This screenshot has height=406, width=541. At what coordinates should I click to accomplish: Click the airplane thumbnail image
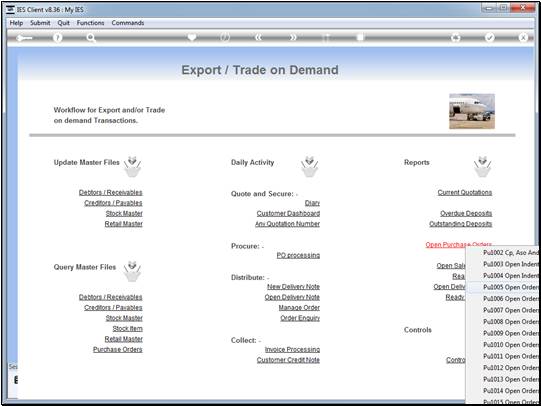coord(472,111)
